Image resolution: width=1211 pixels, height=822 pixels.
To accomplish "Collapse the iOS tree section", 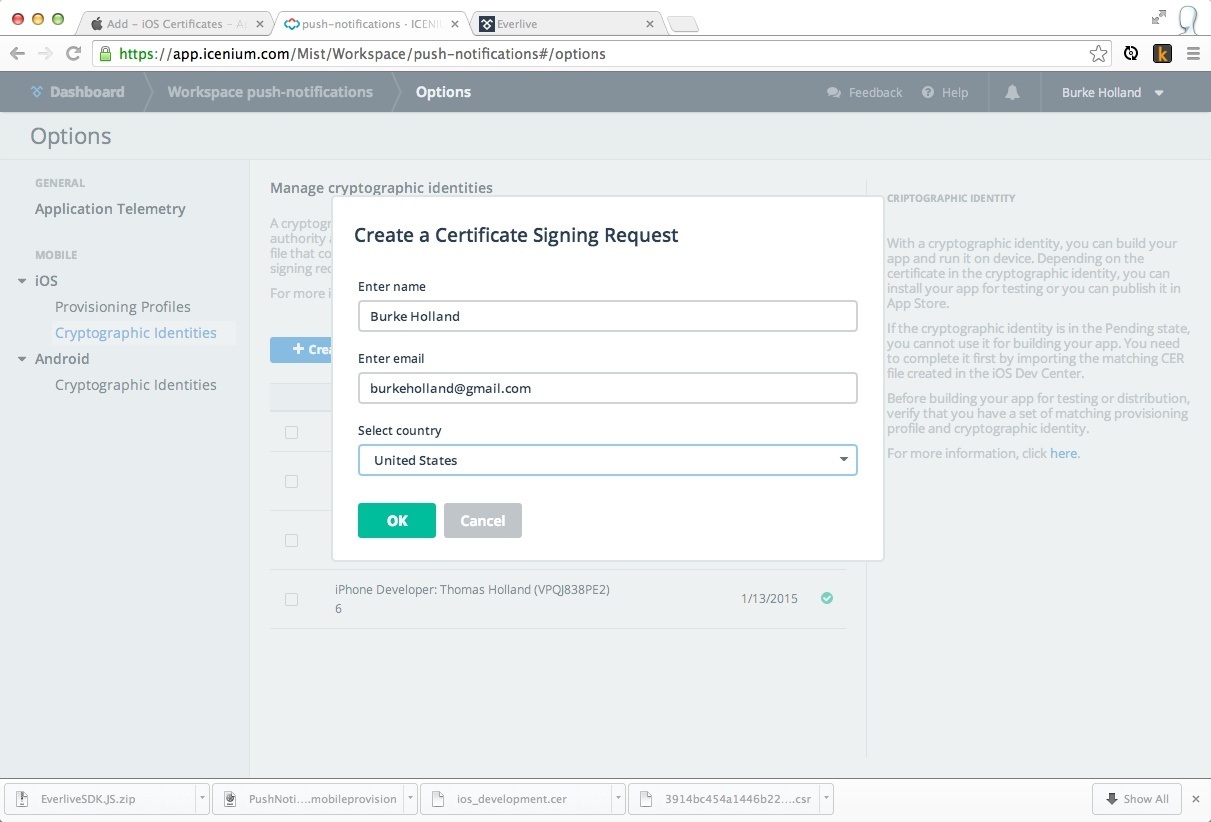I will (x=22, y=281).
